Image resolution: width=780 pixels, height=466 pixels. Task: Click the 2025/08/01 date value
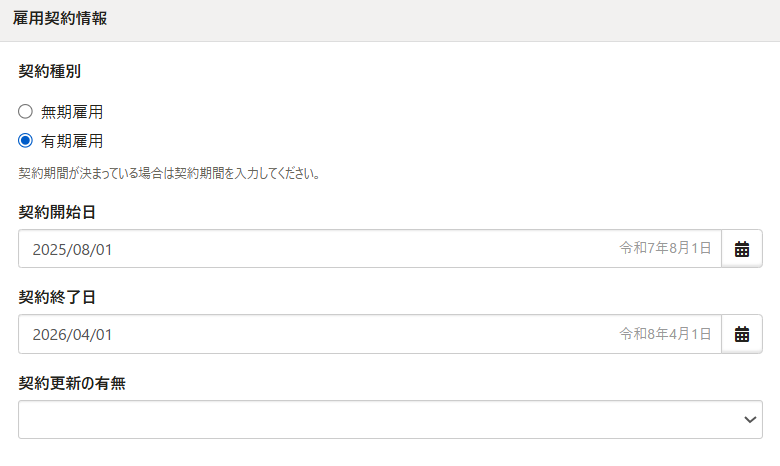[x=73, y=250]
